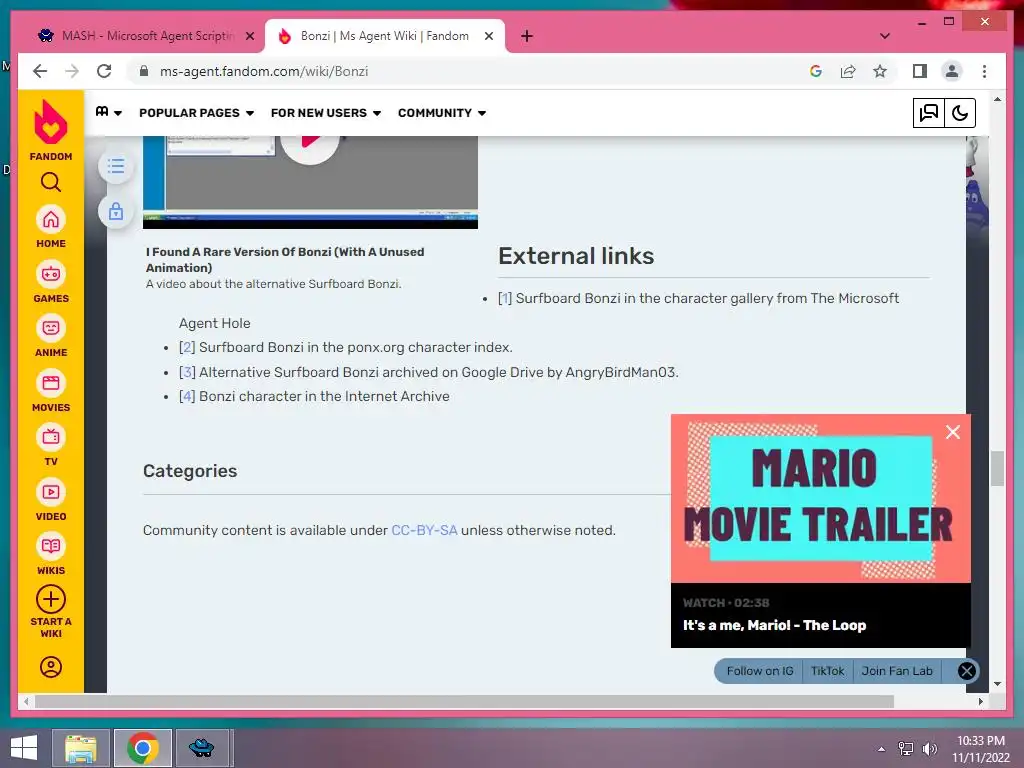Screen dimensions: 1024x768
Task: Open the Fandom search icon
Action: 50,182
